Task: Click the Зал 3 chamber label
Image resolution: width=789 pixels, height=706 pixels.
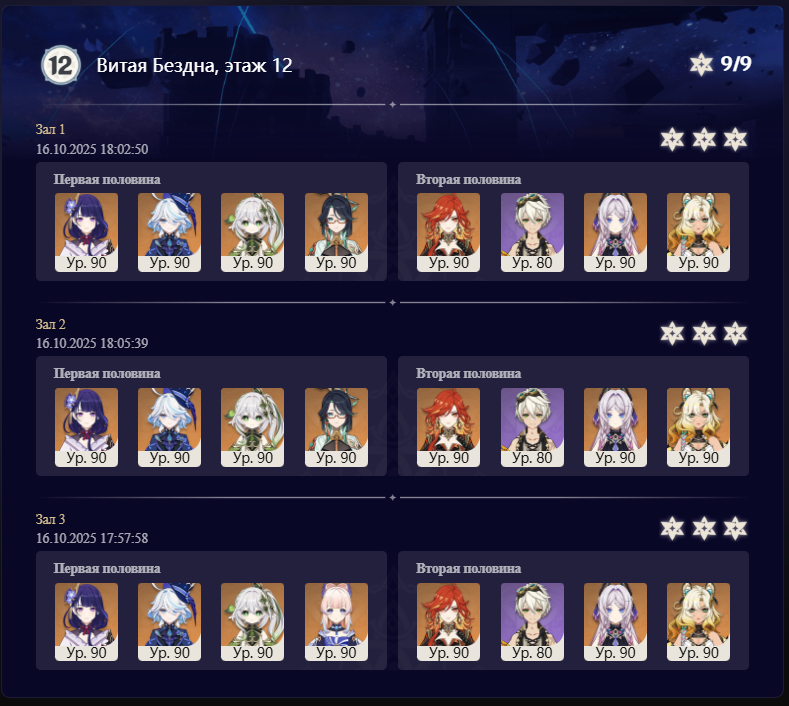Action: coord(50,519)
